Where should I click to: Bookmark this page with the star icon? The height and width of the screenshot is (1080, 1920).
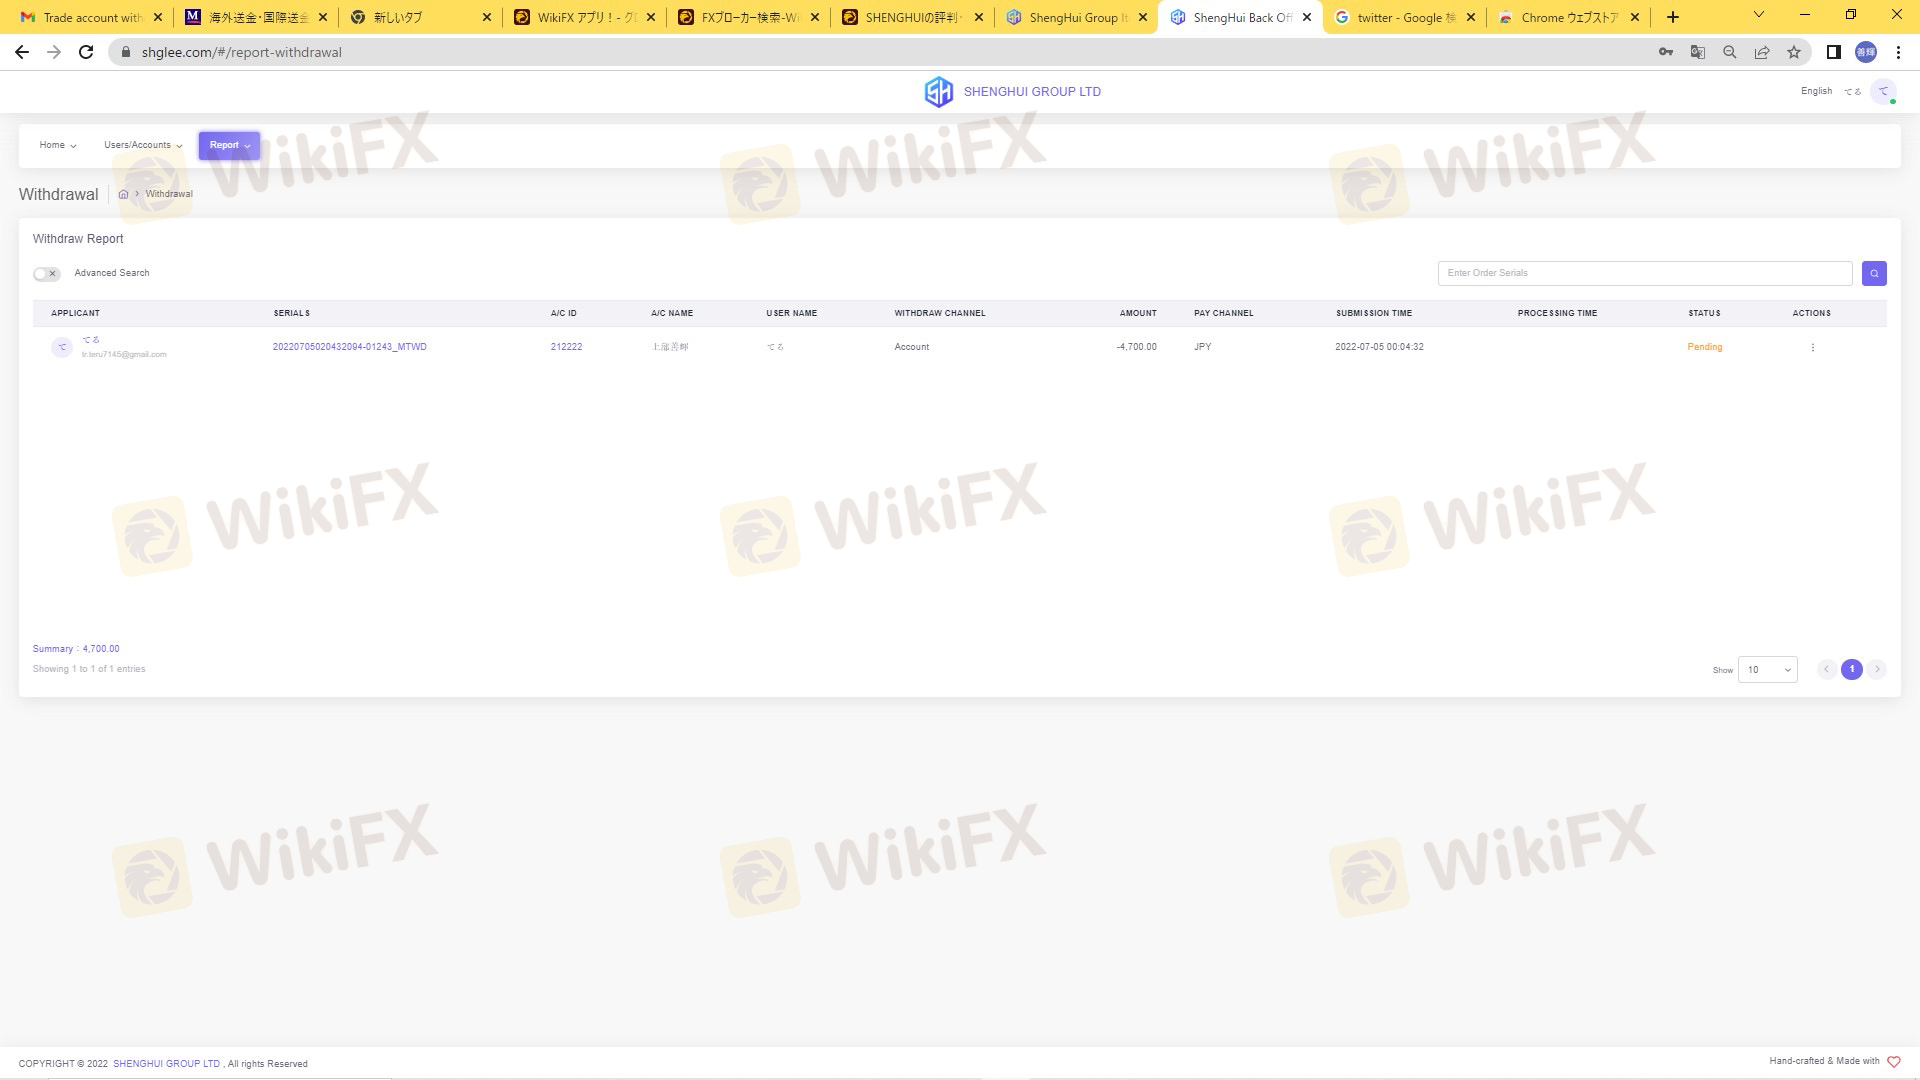pos(1794,52)
